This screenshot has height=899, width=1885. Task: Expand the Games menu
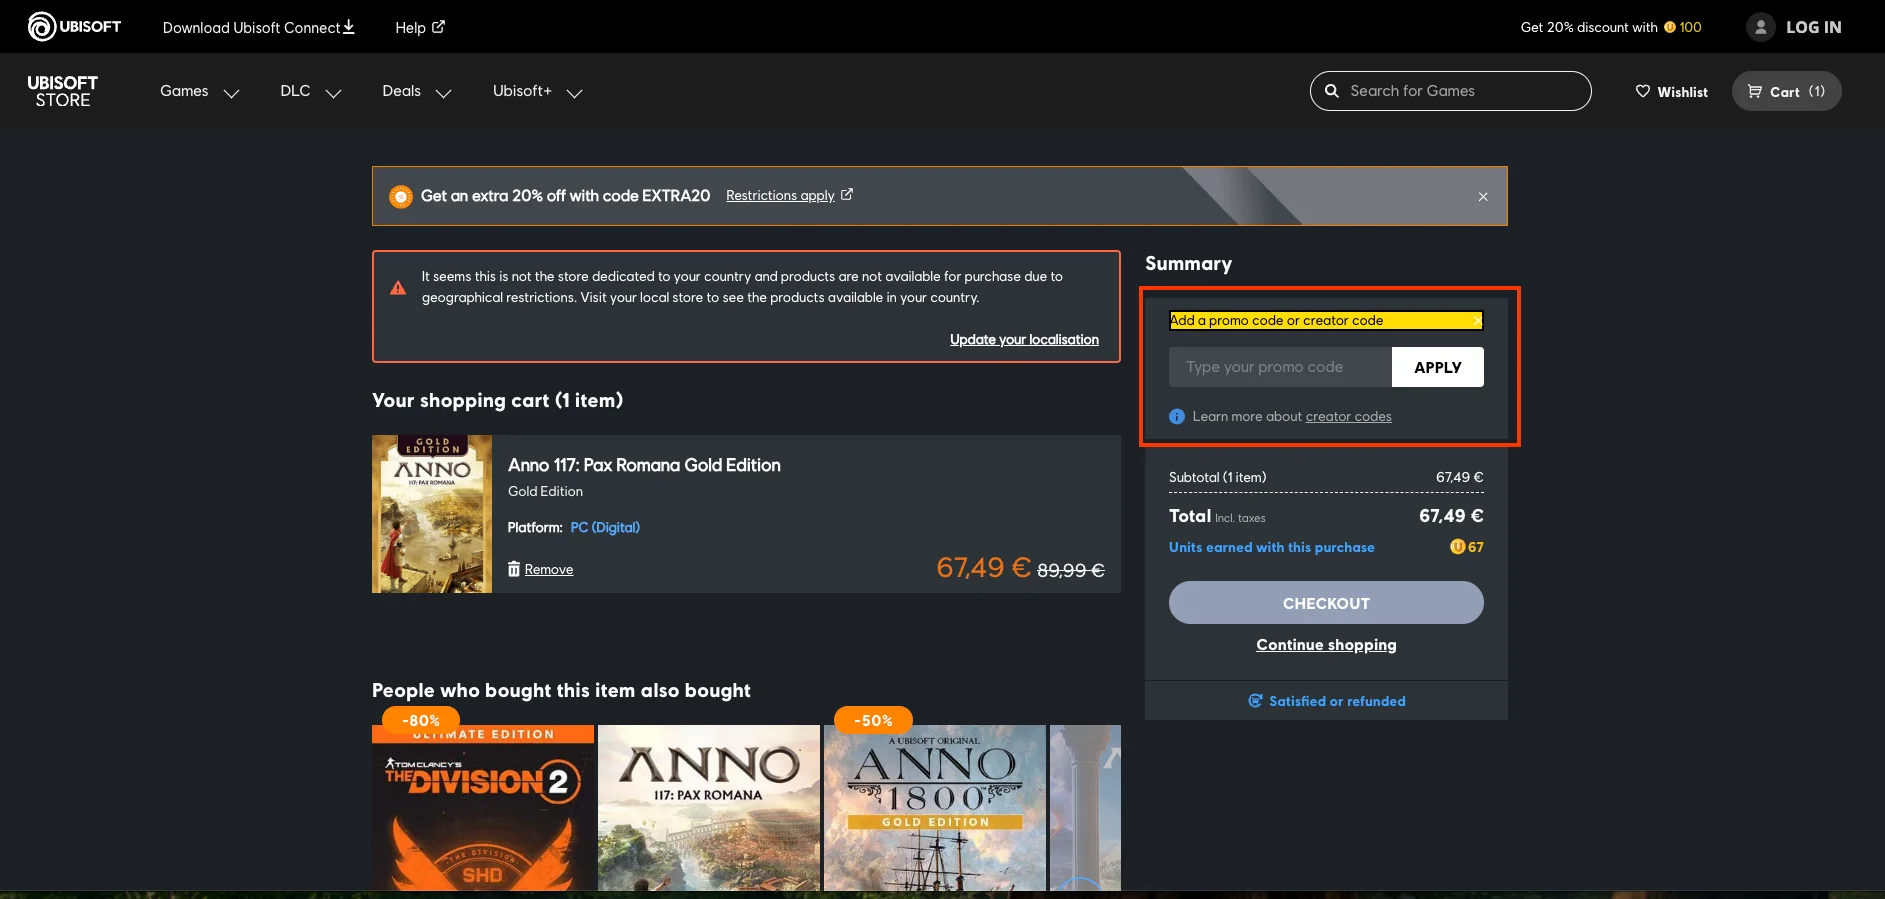point(200,91)
